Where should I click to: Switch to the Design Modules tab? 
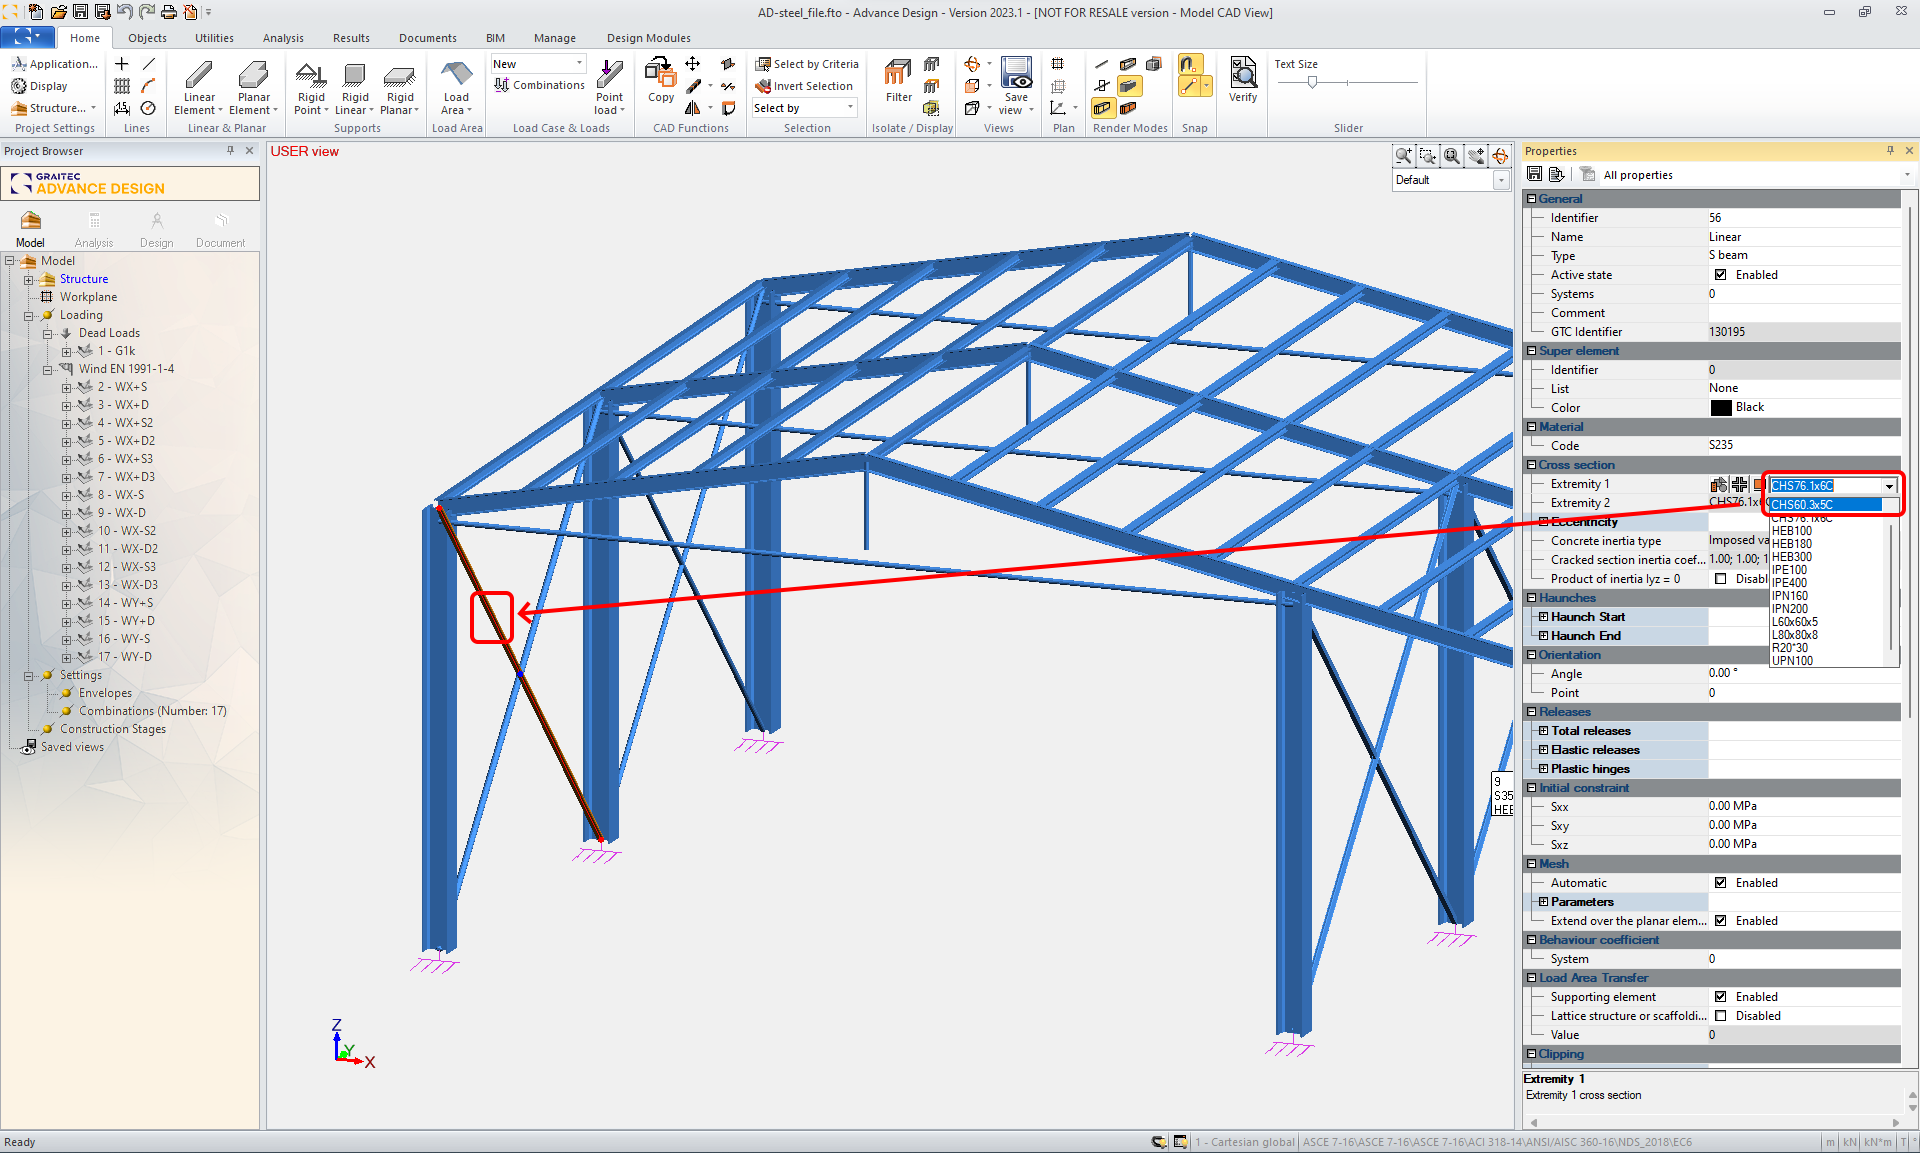pyautogui.click(x=648, y=38)
